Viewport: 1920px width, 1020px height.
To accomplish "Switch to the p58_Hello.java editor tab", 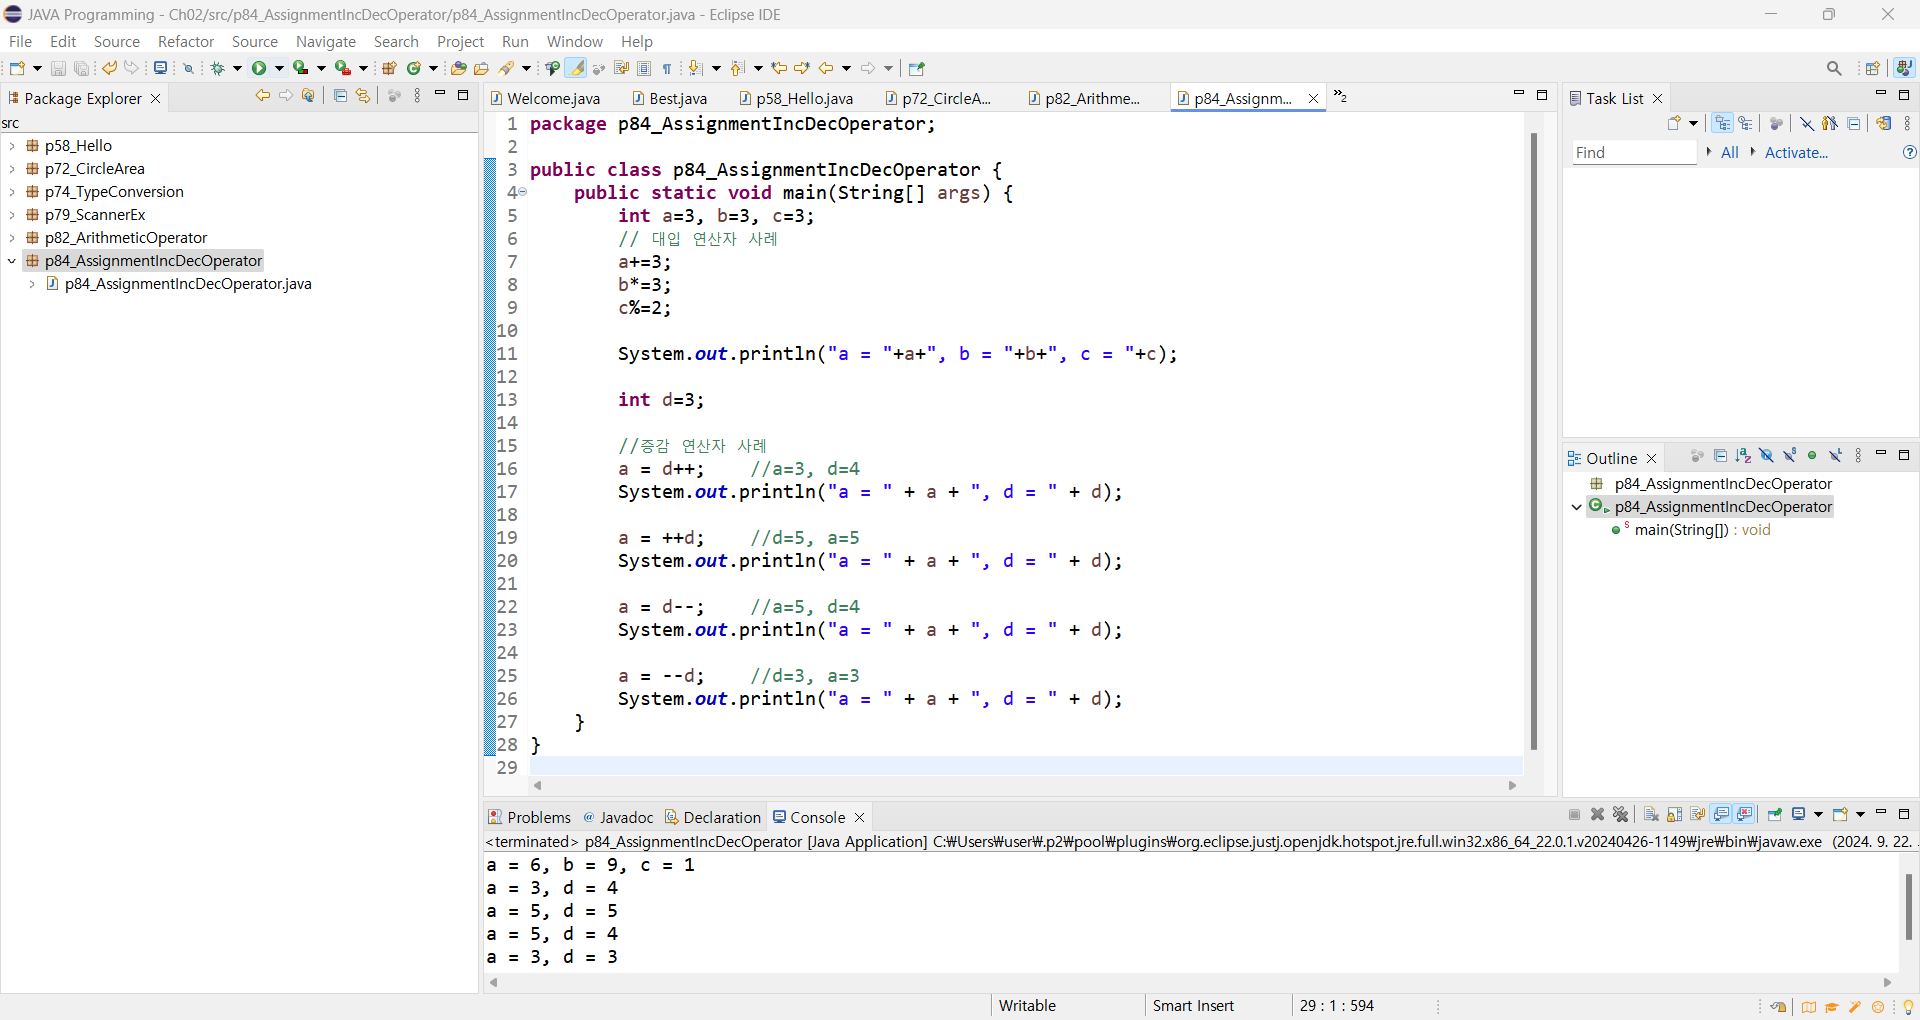I will pyautogui.click(x=795, y=98).
